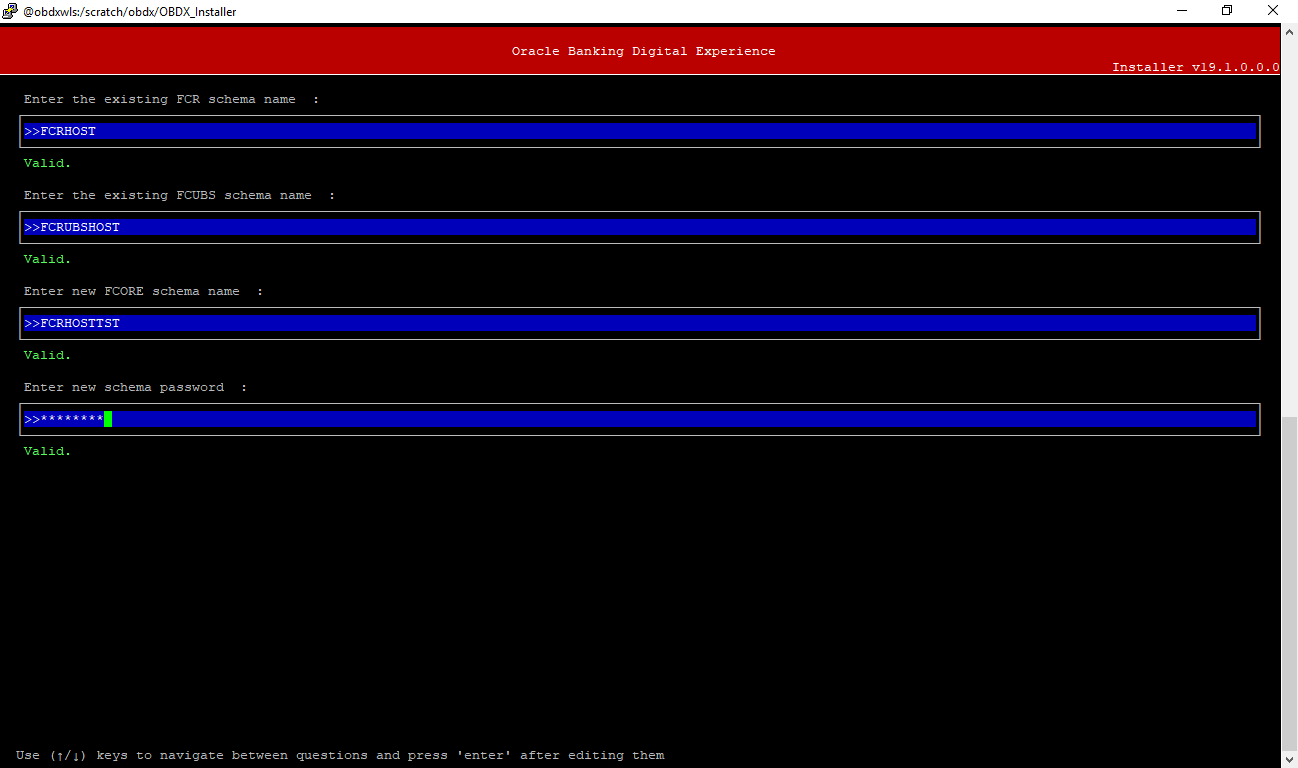Viewport: 1298px width, 768px height.
Task: Click the PuTTY icon in title bar
Action: [x=10, y=11]
